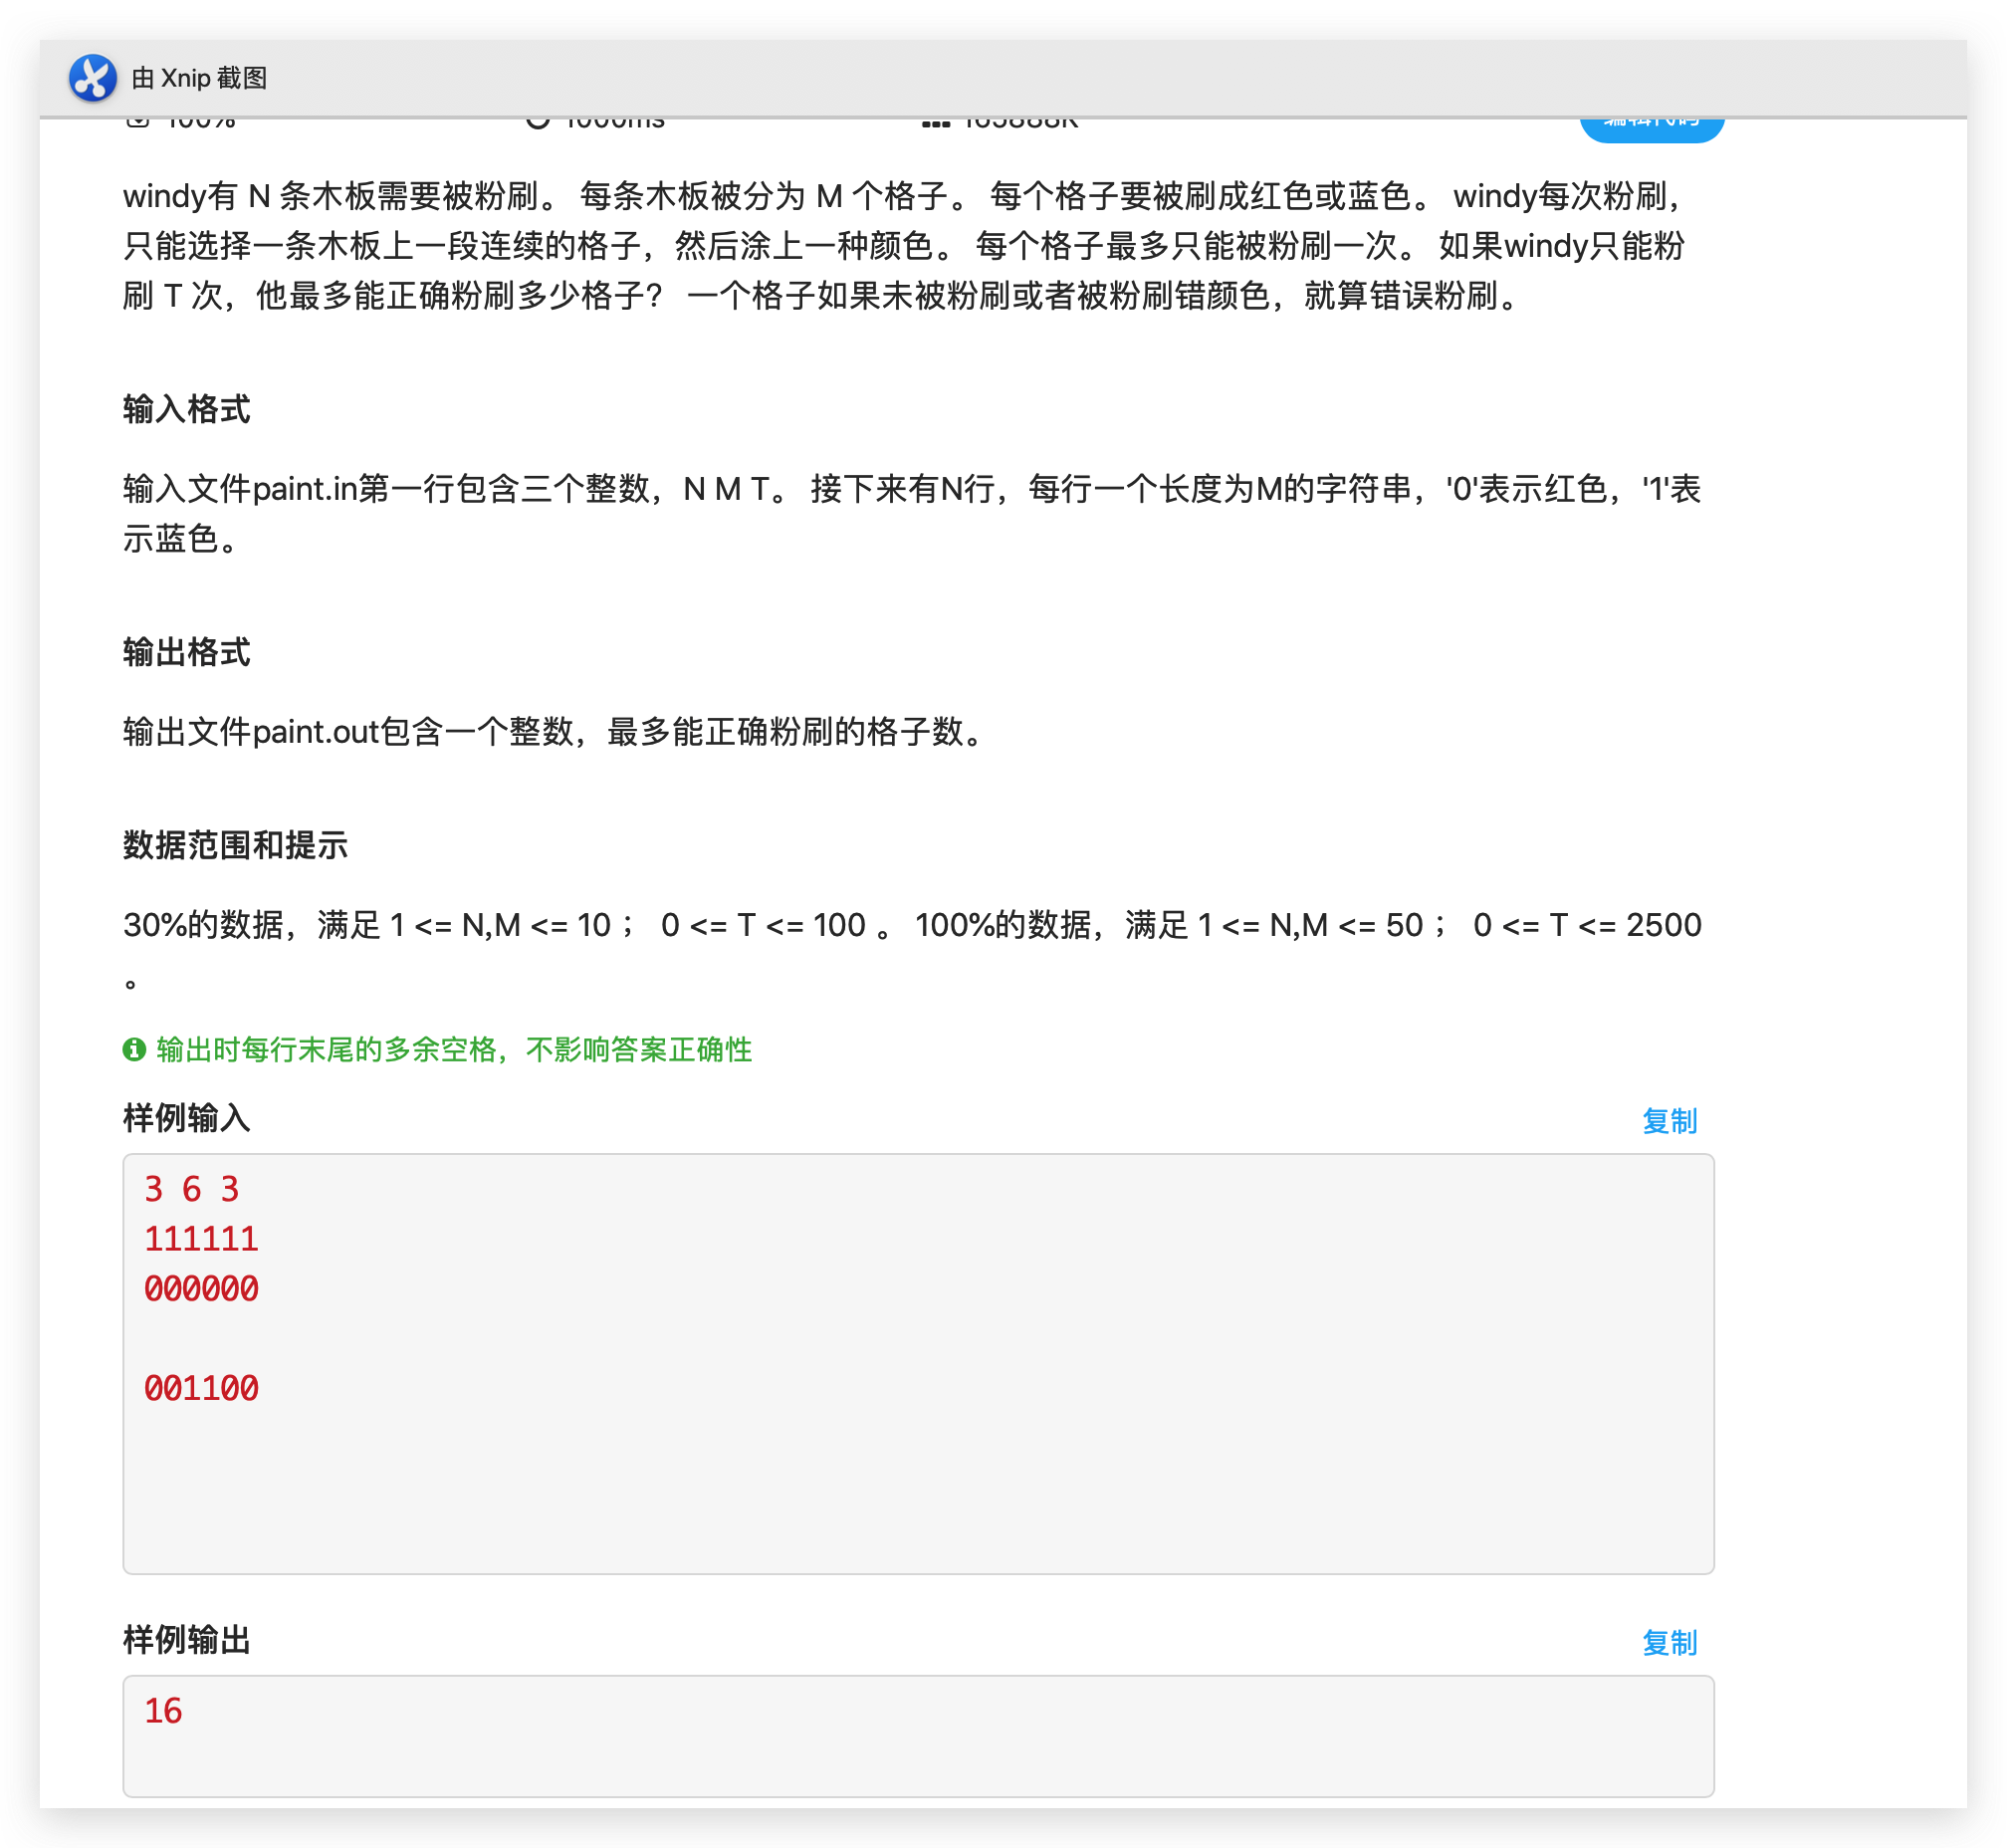Click the '001100' line in sample input
The image size is (2007, 1848).
click(x=202, y=1387)
